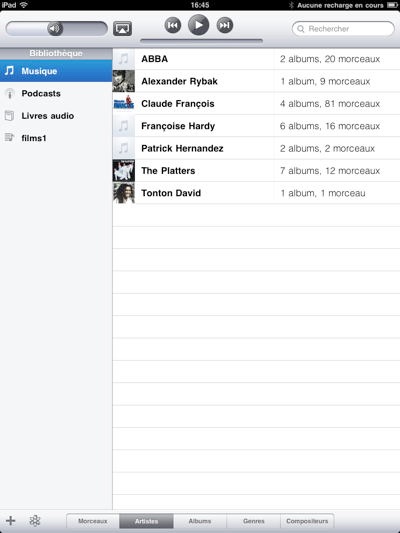Click the AirPlay output icon
This screenshot has height=533, width=400.
[x=122, y=29]
